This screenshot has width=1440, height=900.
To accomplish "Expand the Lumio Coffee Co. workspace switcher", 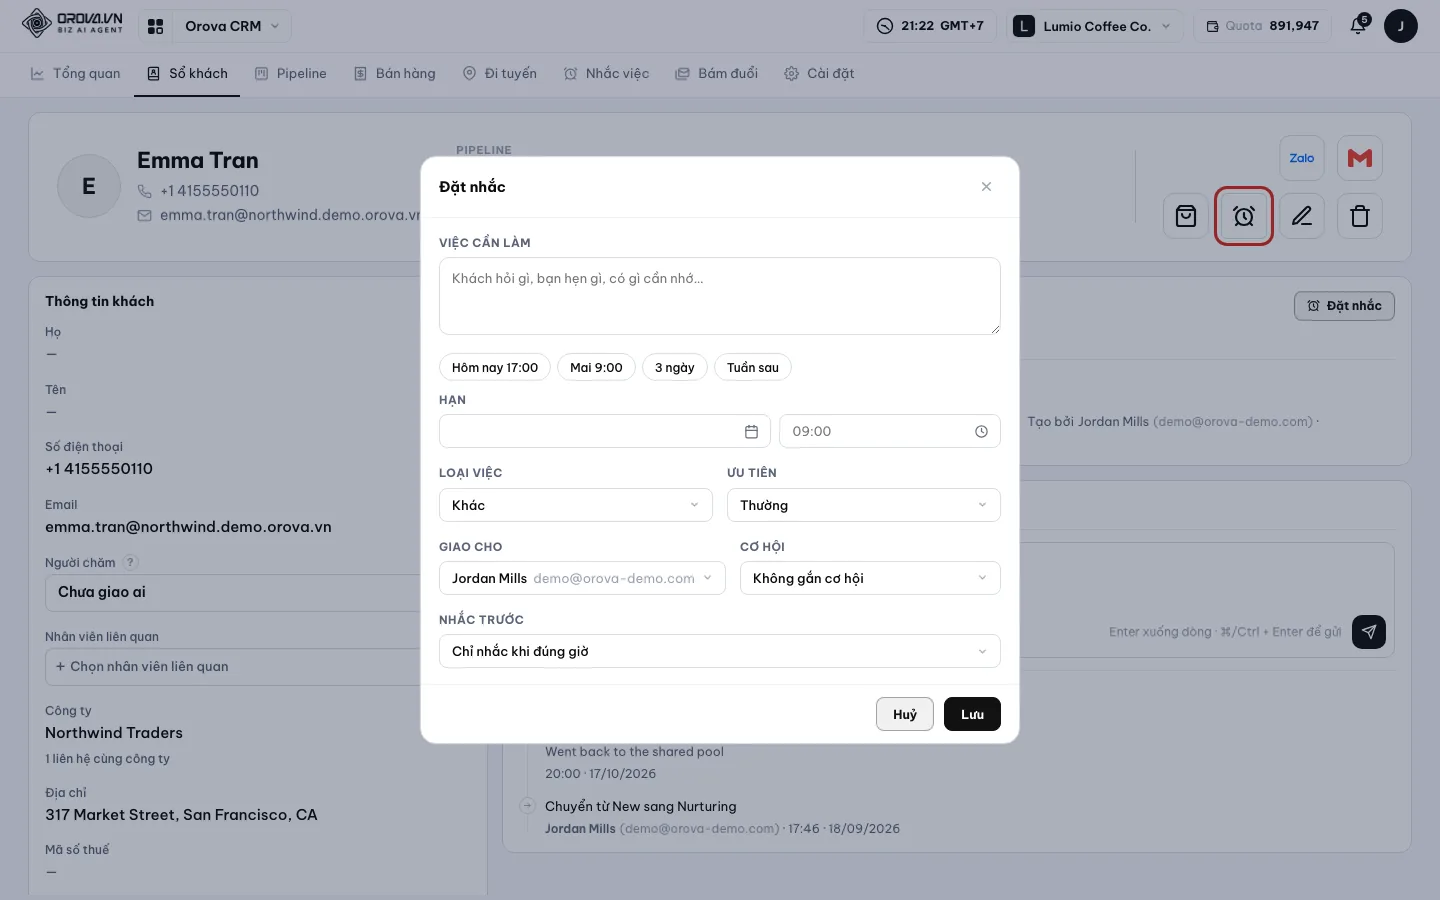I will (x=1094, y=26).
